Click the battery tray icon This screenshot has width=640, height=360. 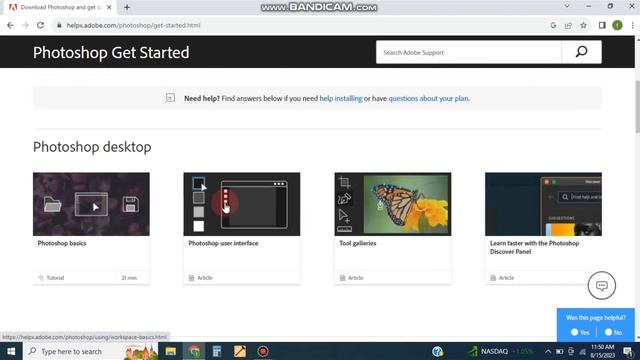[560, 351]
